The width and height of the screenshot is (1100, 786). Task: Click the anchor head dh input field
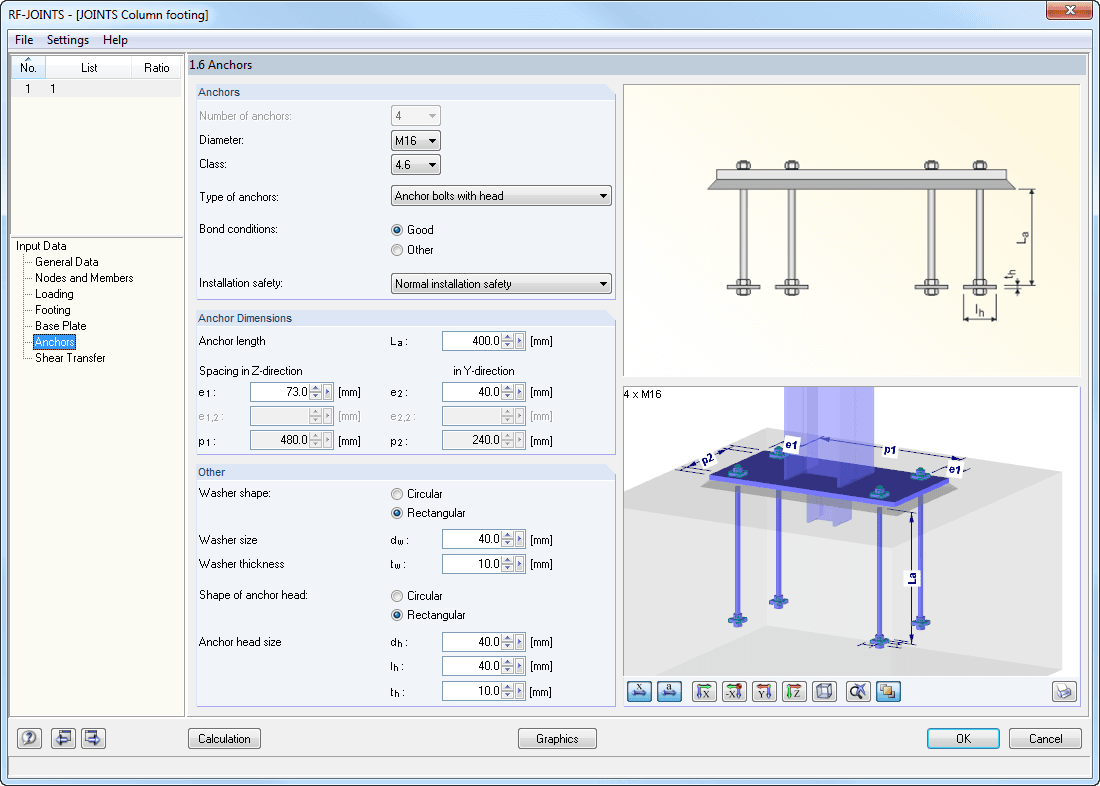[471, 641]
